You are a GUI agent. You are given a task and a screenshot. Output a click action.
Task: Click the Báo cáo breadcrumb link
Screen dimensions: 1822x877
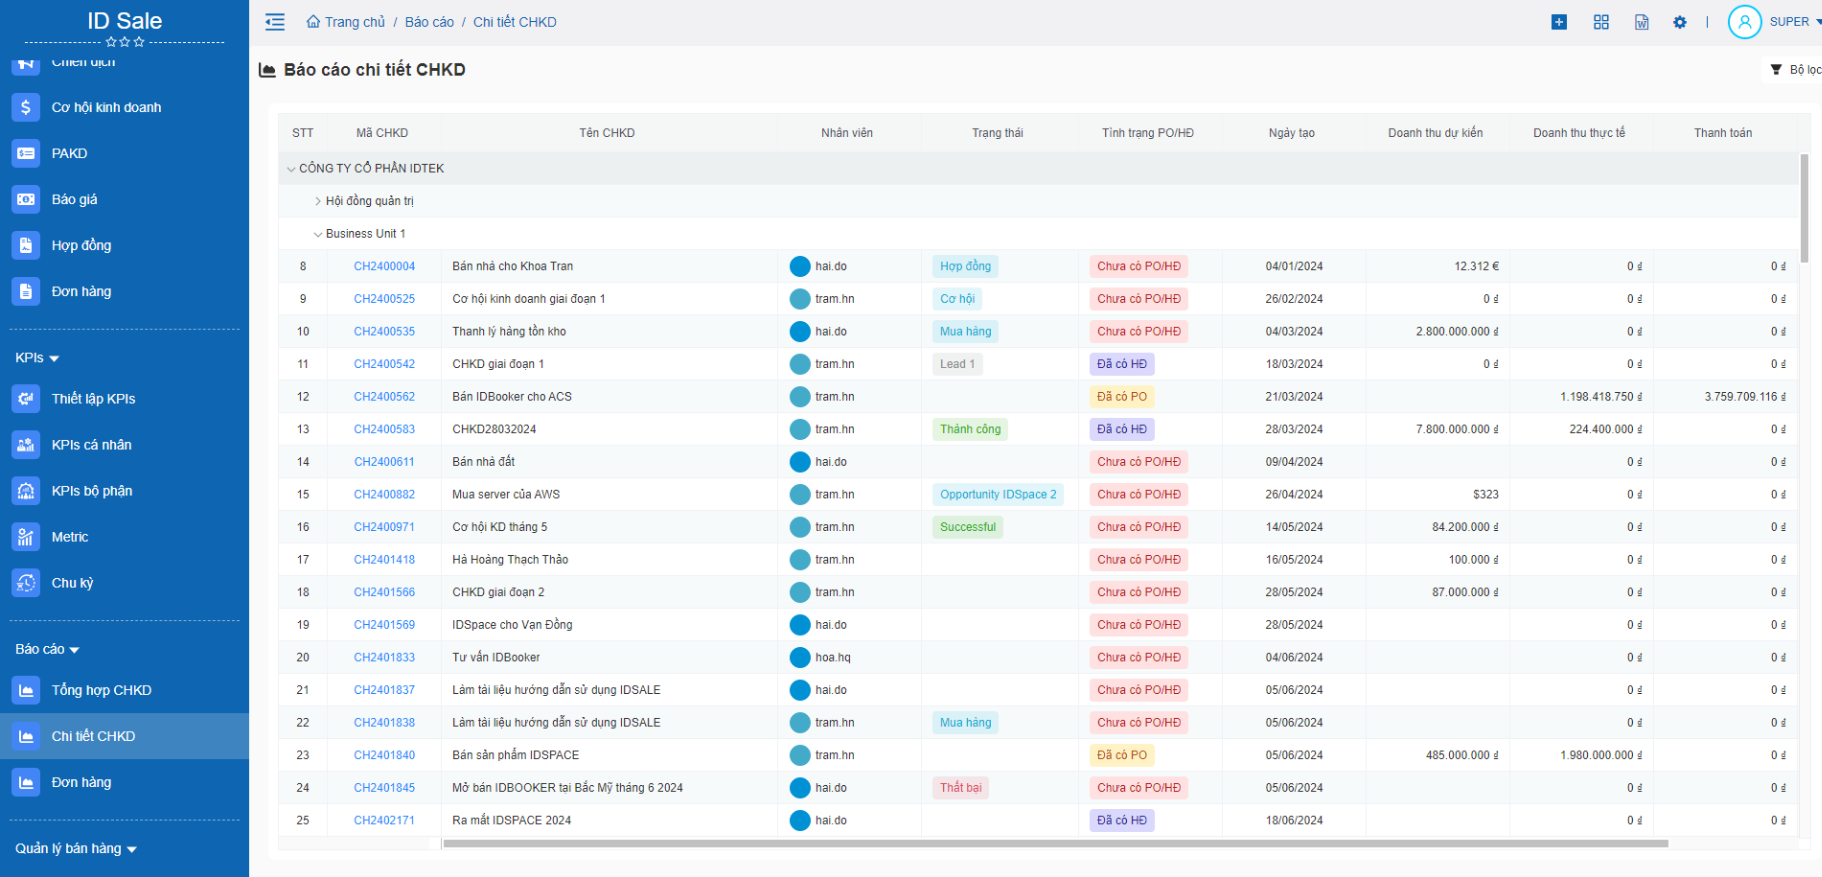pos(429,22)
